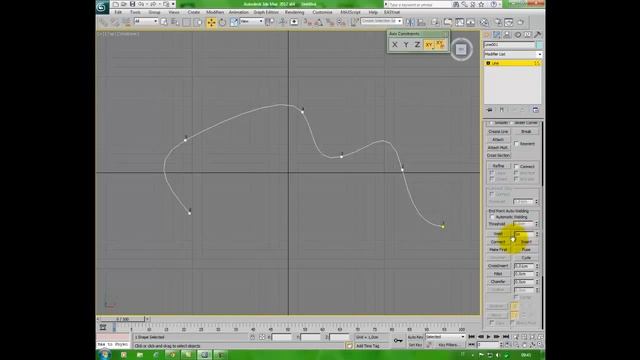Viewport: 640px width, 360px height.
Task: Click the Create Line button
Action: tap(498, 132)
